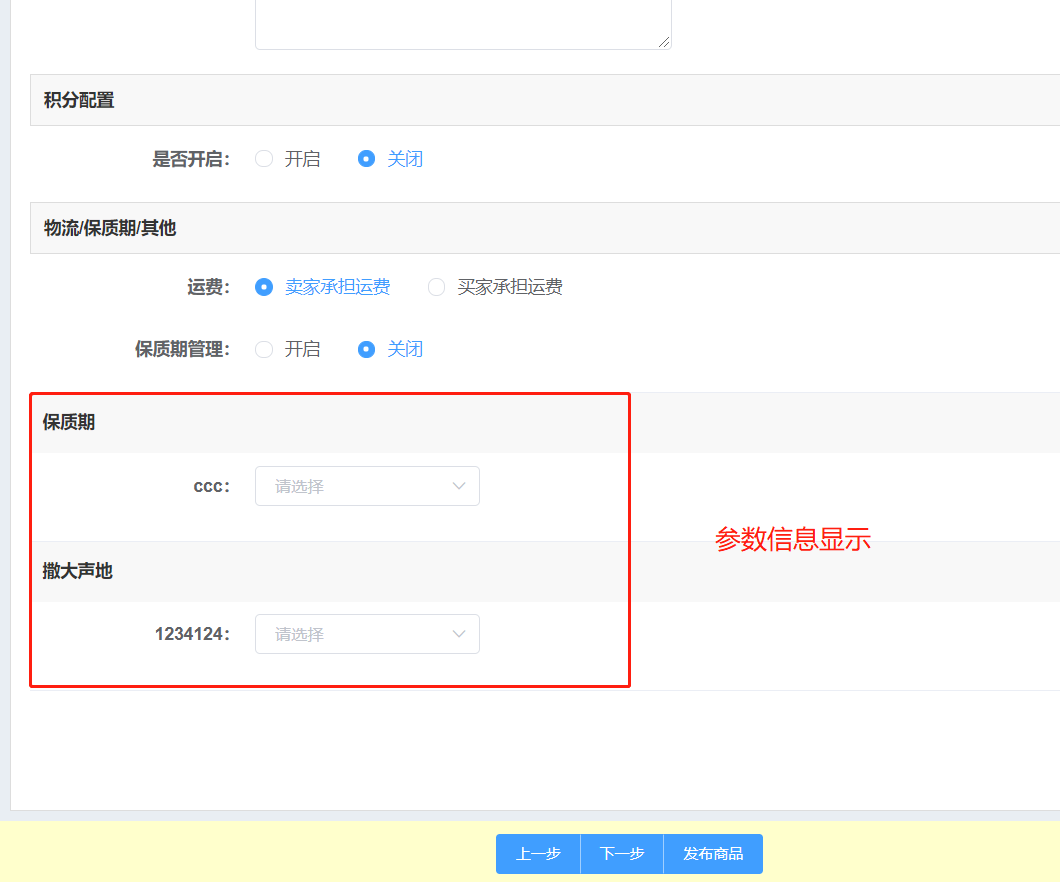Click the 保质期 parameter group title
The height and width of the screenshot is (882, 1060).
point(69,422)
